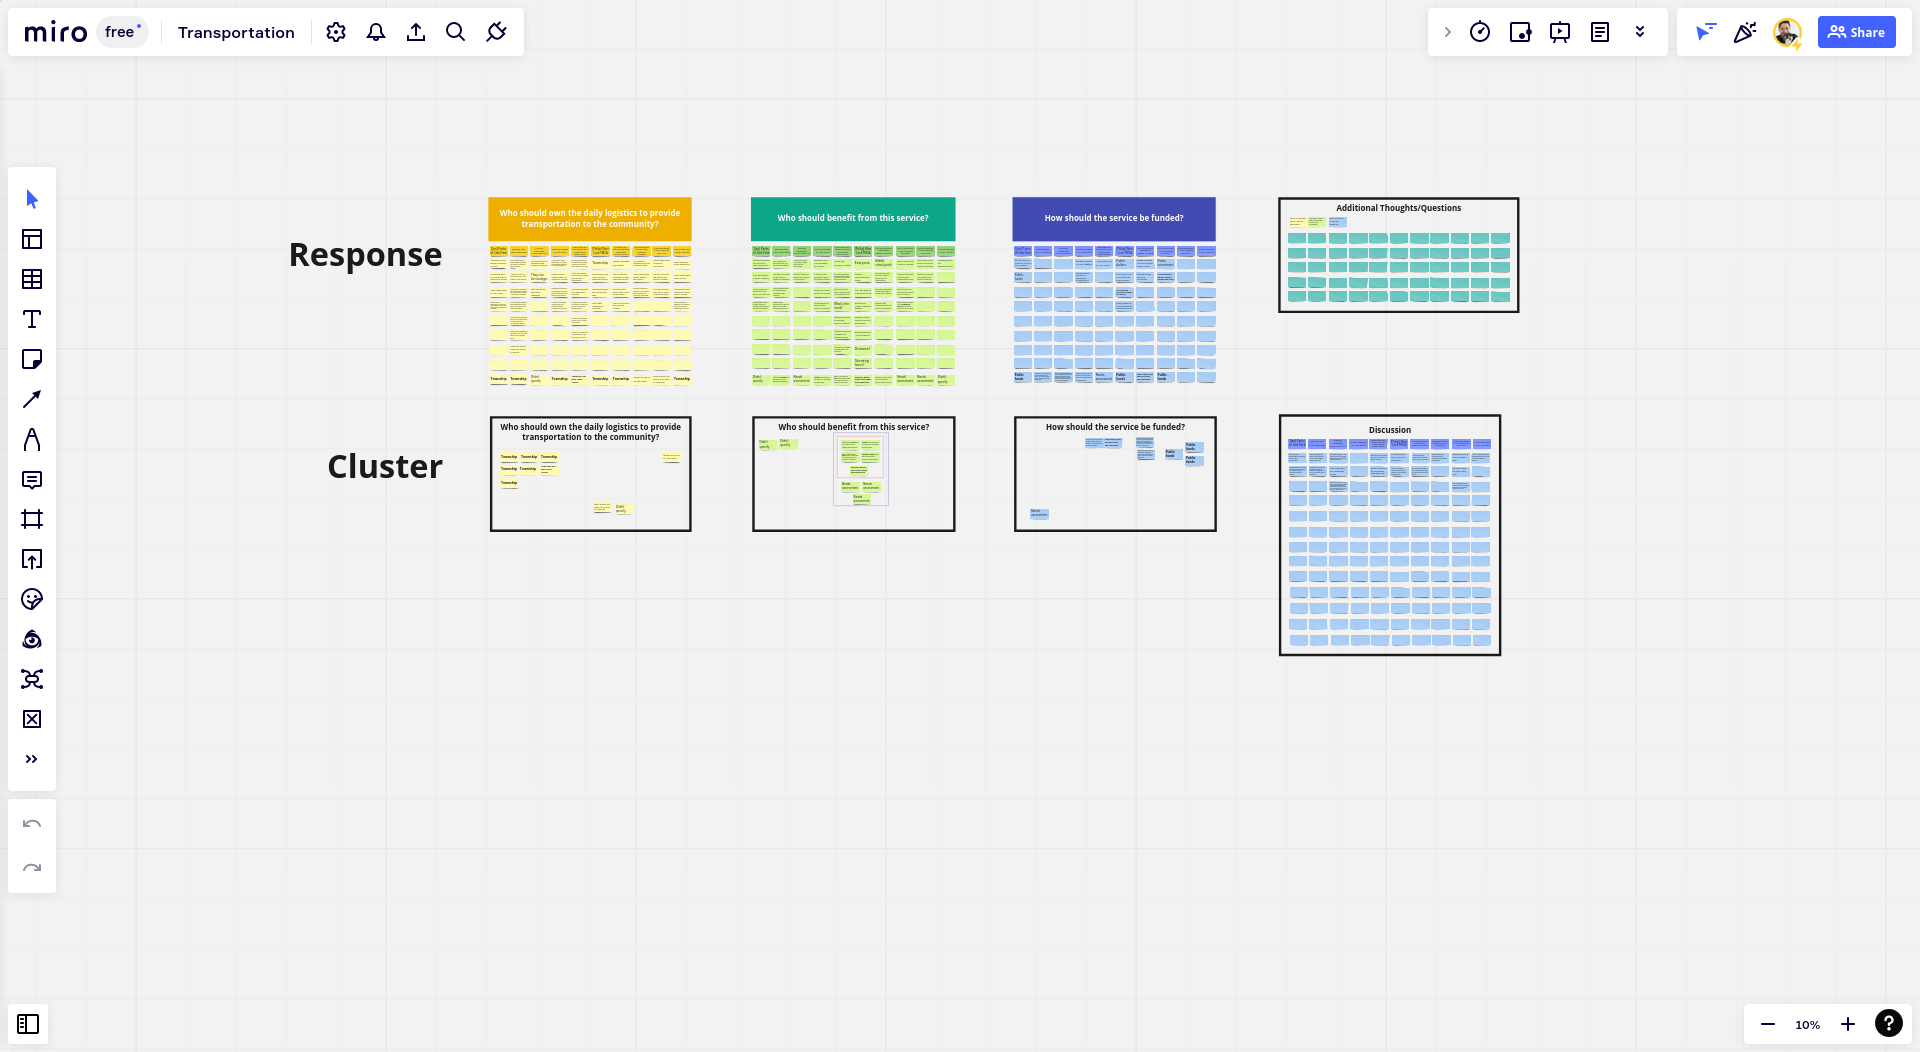The height and width of the screenshot is (1052, 1920).
Task: Toggle collaborators' cursors visibility
Action: 1705,31
